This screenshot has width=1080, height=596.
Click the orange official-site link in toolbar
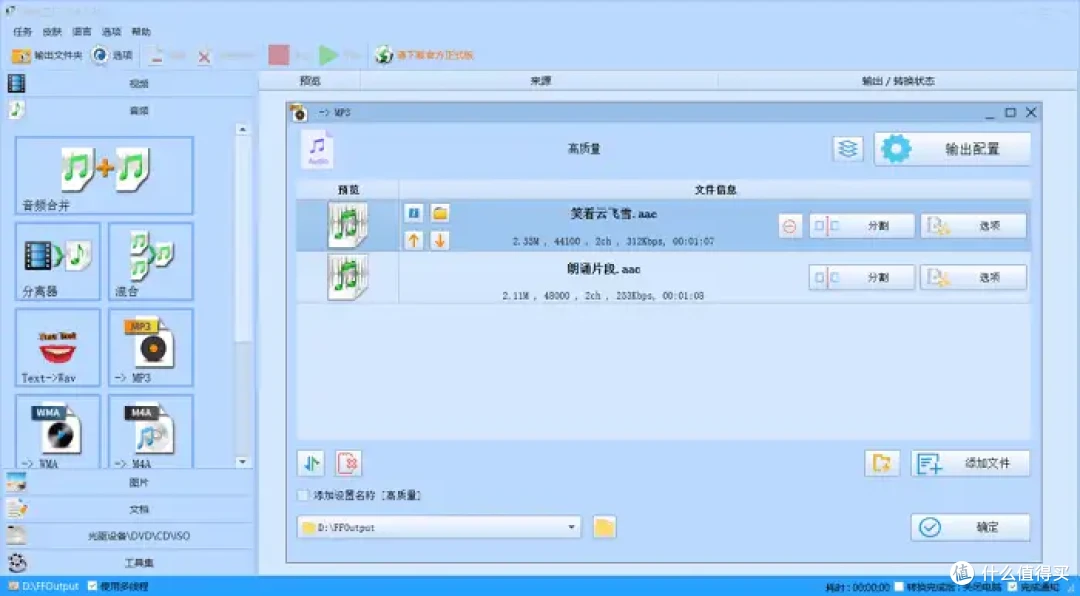435,55
